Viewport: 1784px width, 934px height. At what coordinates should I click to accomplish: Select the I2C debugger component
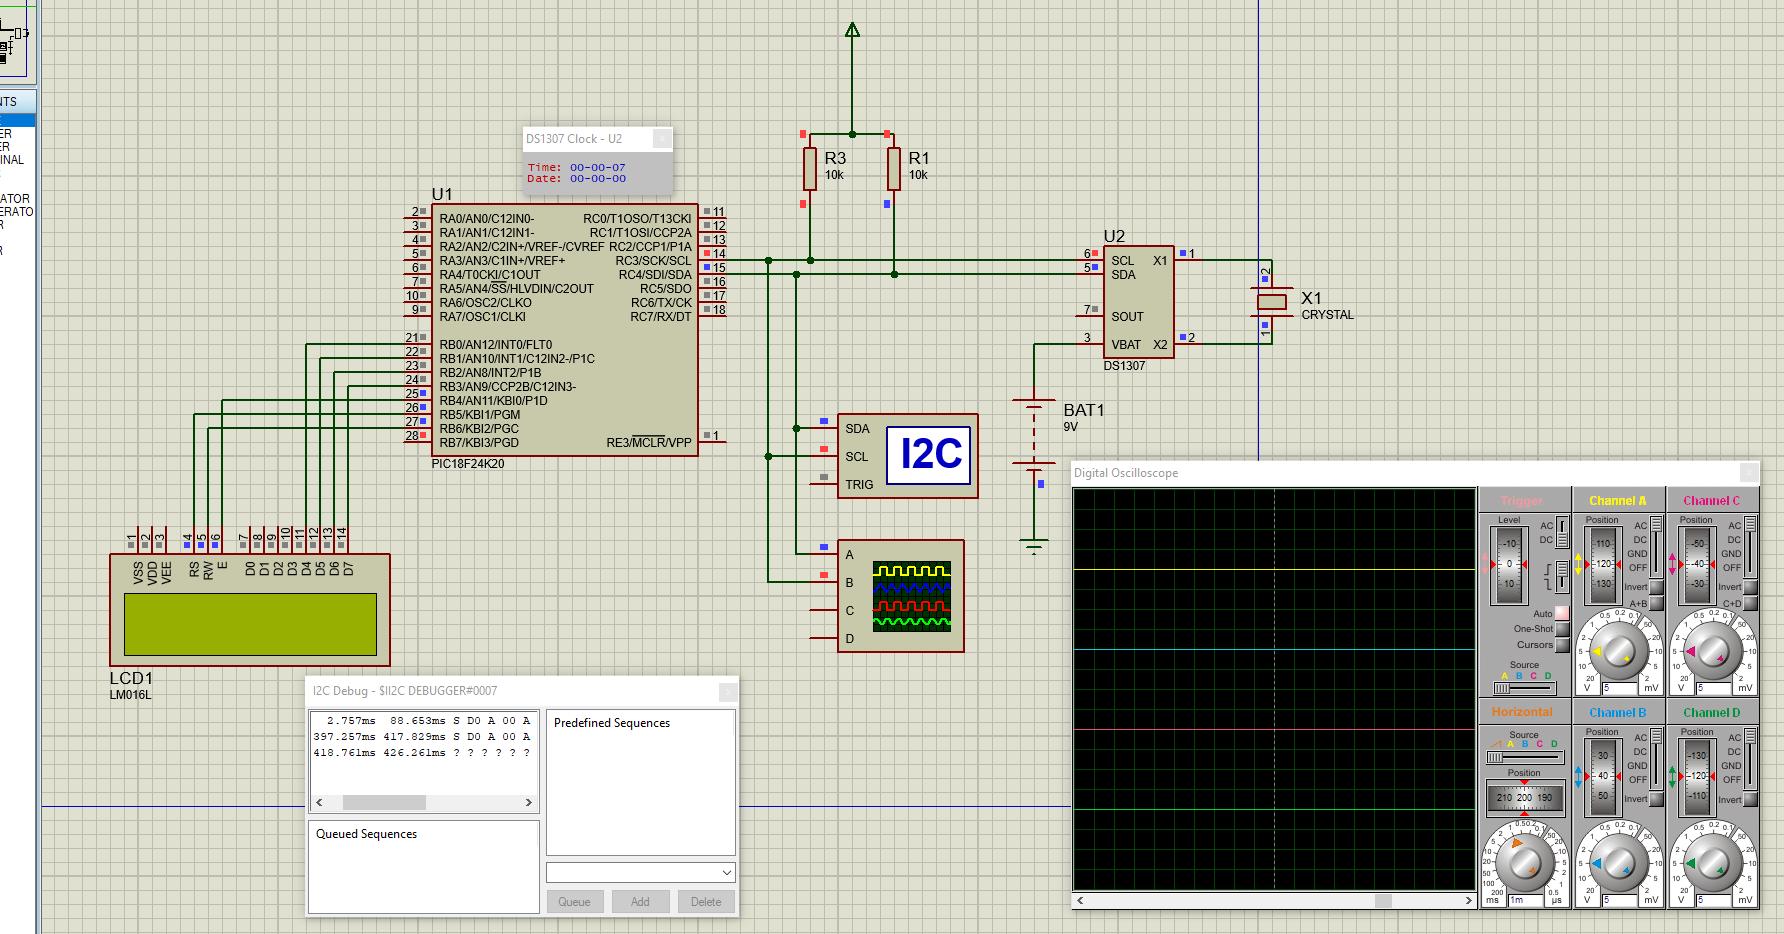point(907,456)
